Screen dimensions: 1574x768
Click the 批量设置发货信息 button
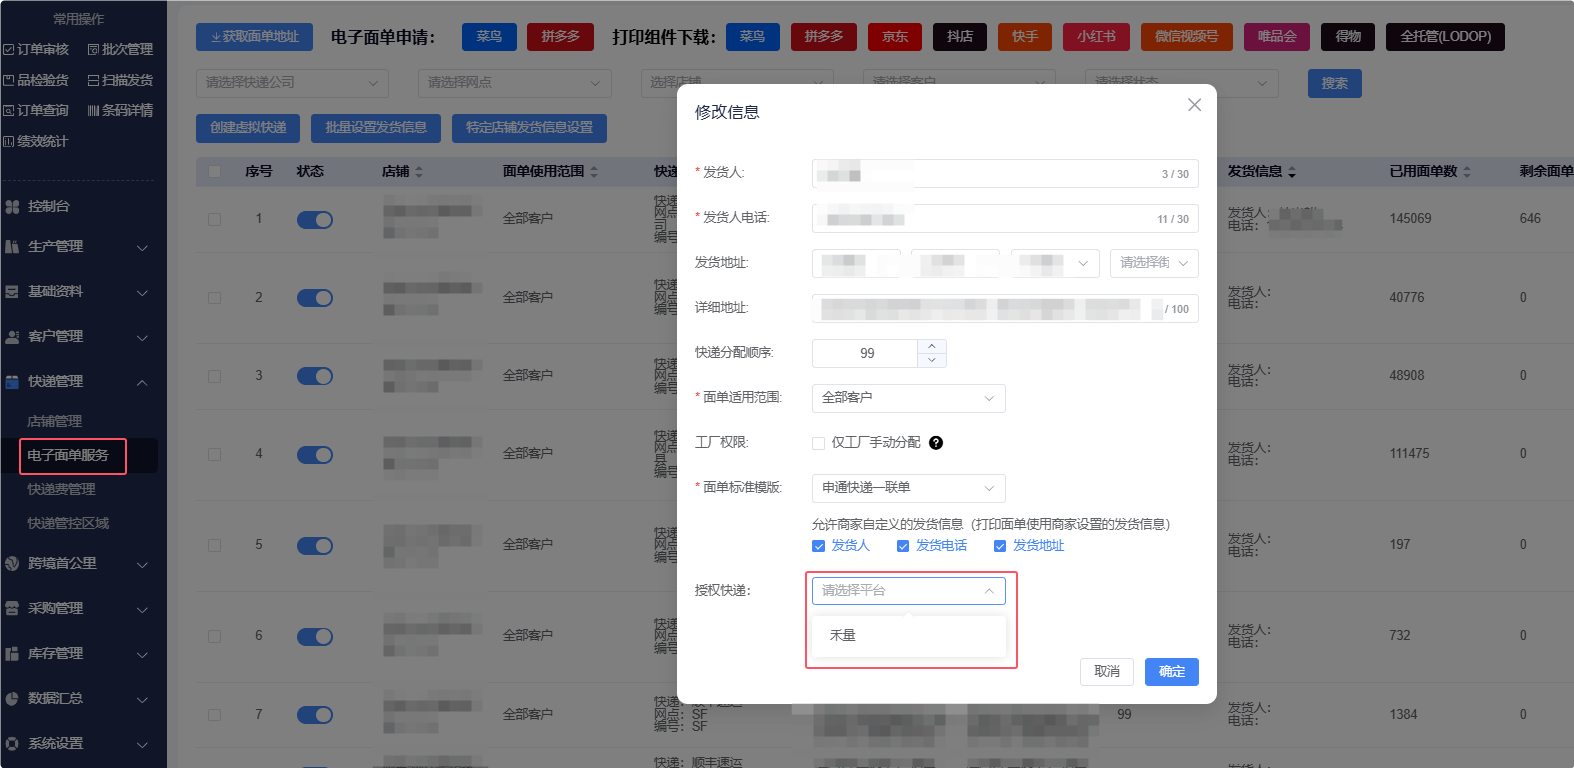click(376, 128)
